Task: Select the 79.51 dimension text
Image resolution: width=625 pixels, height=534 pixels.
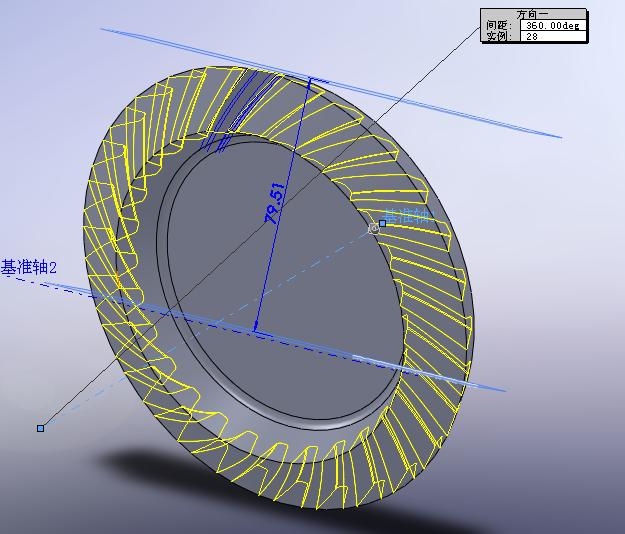Action: (x=275, y=203)
